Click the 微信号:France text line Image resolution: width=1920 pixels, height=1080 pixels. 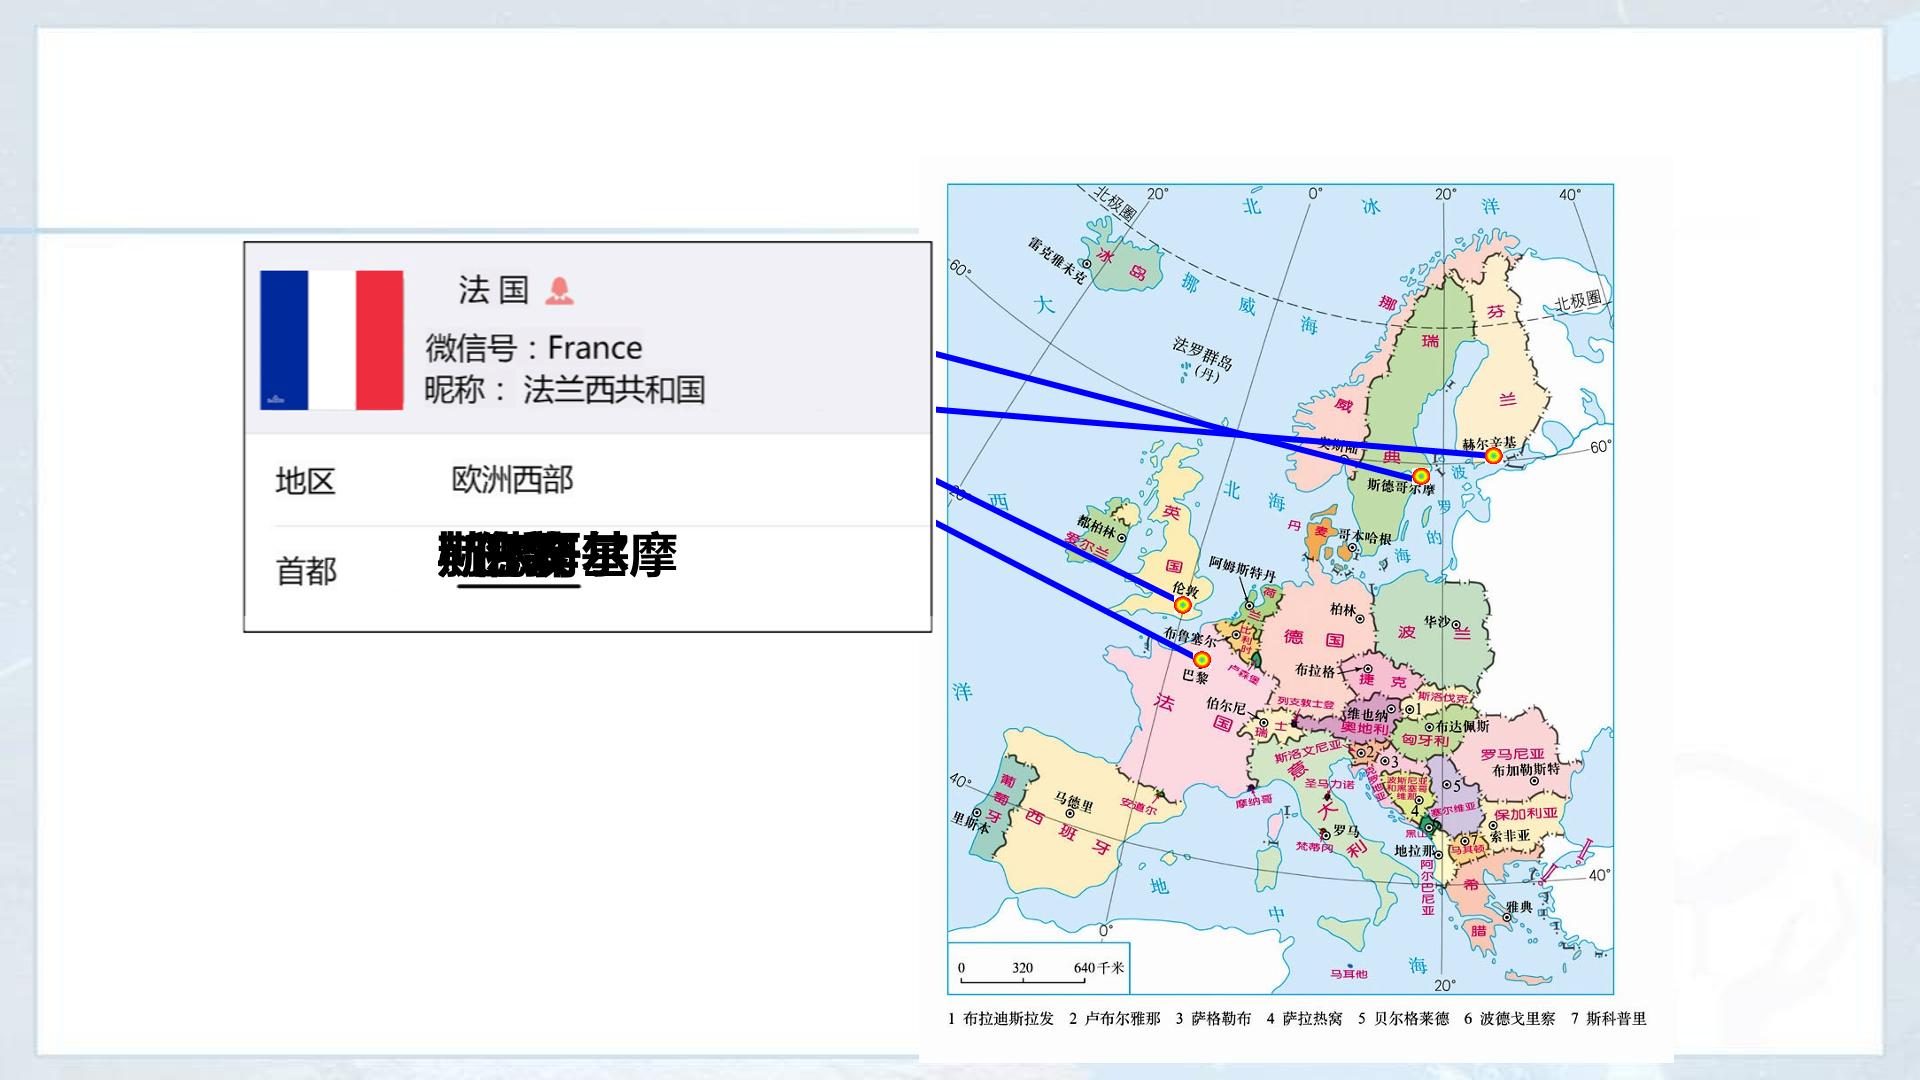click(534, 348)
